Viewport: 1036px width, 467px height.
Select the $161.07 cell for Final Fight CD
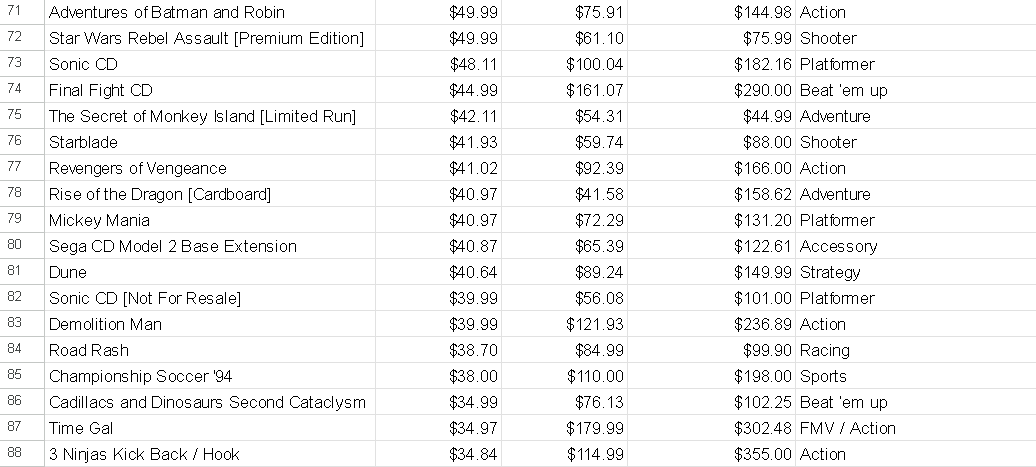pyautogui.click(x=599, y=90)
